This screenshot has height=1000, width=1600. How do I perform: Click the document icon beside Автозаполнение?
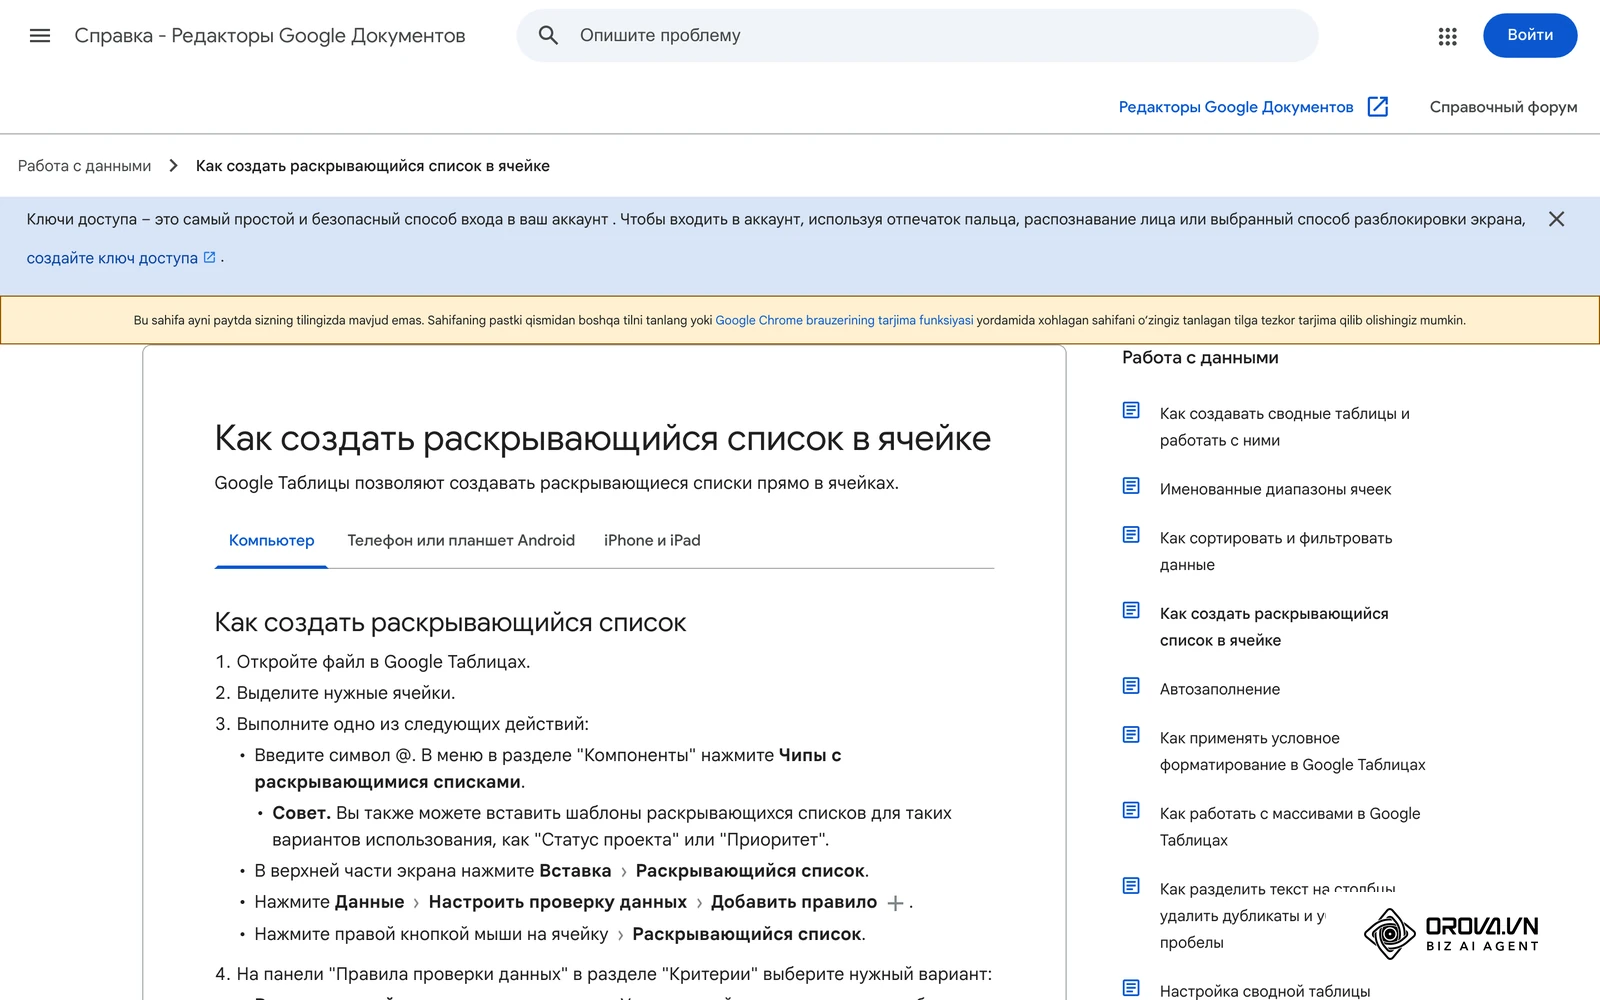pyautogui.click(x=1131, y=686)
